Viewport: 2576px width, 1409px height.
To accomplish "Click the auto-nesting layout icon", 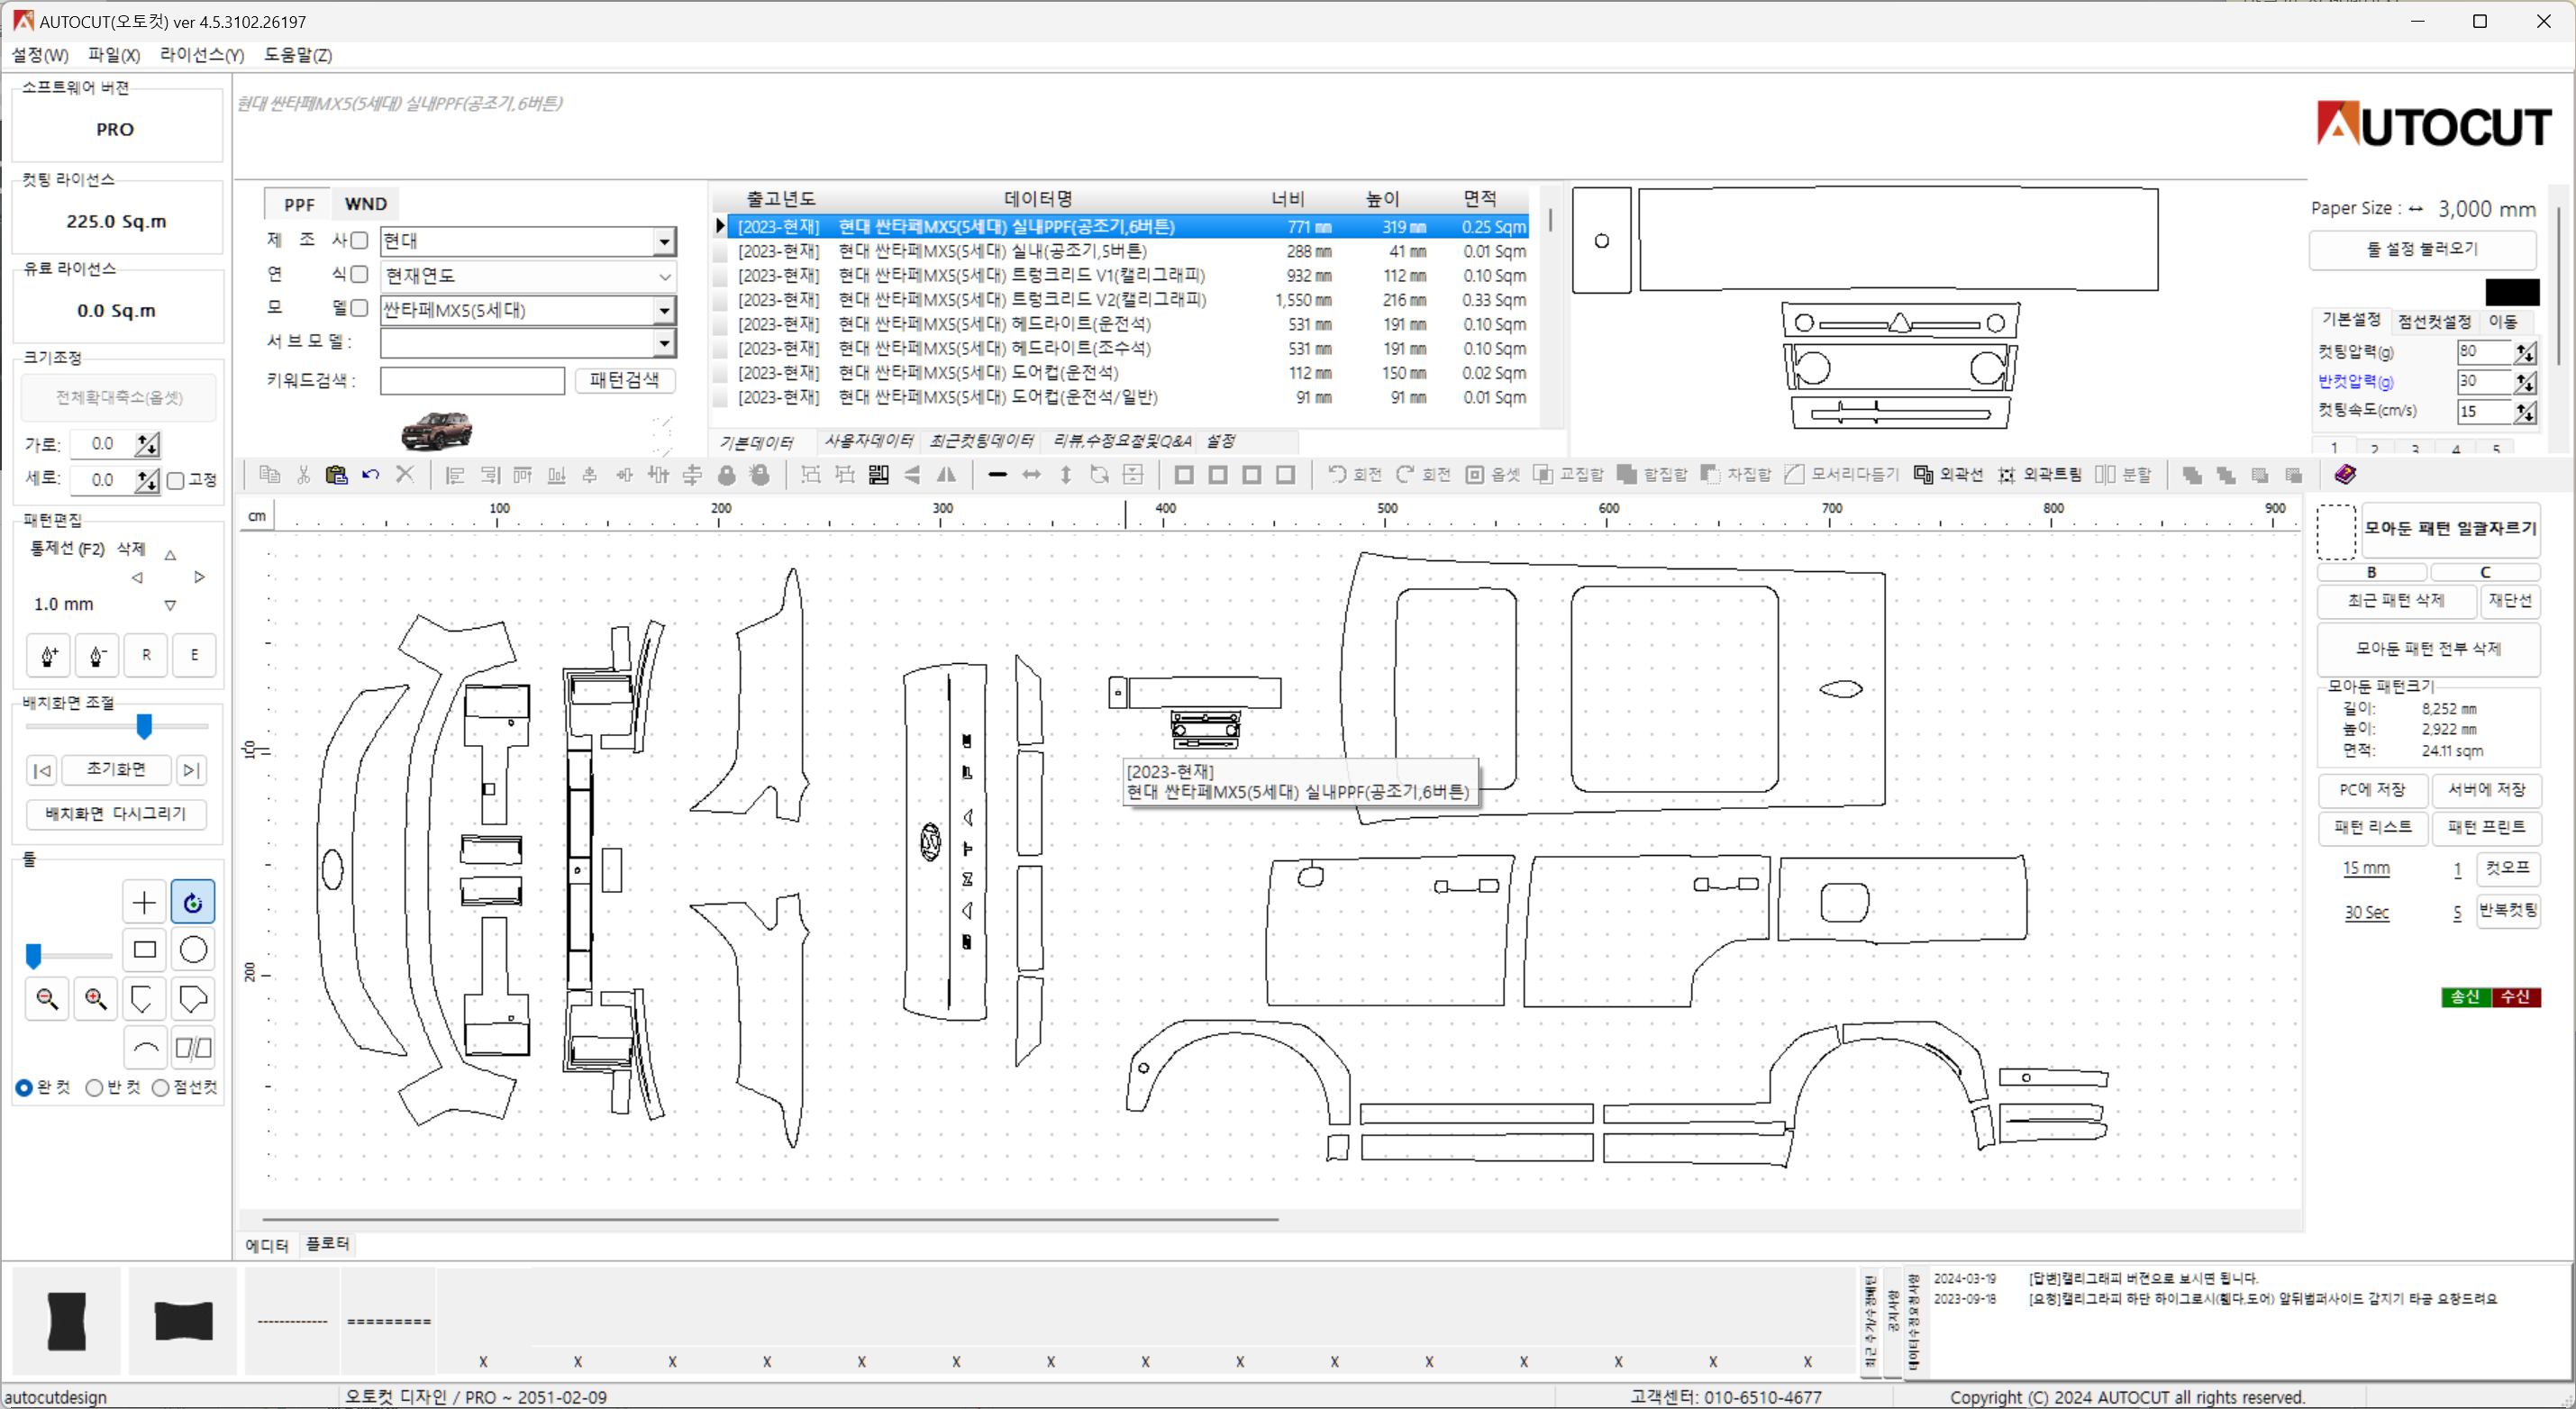I will pos(878,475).
